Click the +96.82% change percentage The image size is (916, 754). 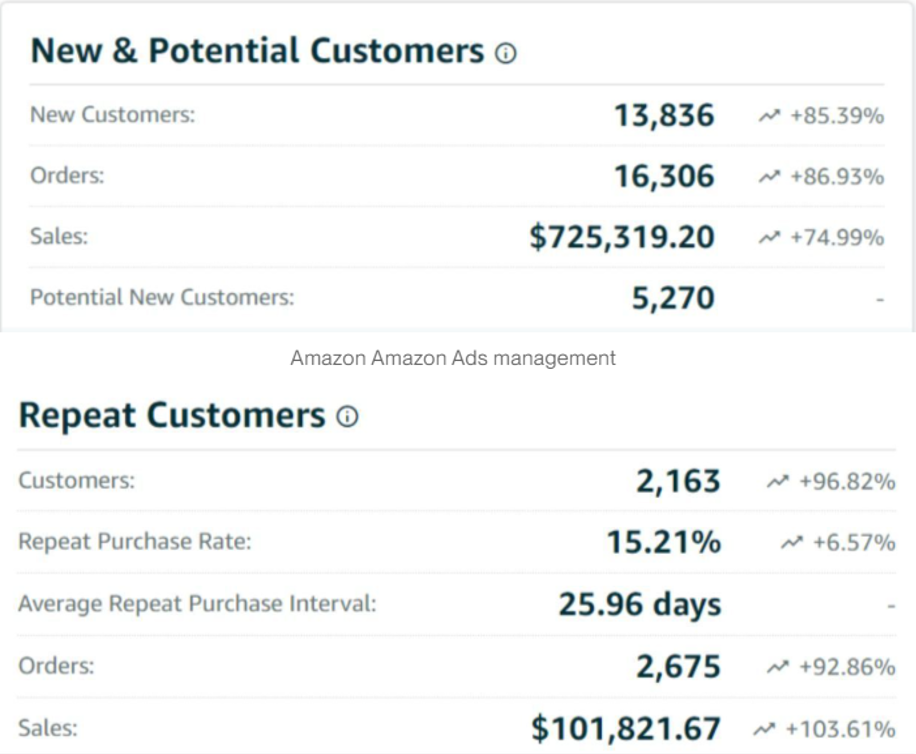coord(847,482)
